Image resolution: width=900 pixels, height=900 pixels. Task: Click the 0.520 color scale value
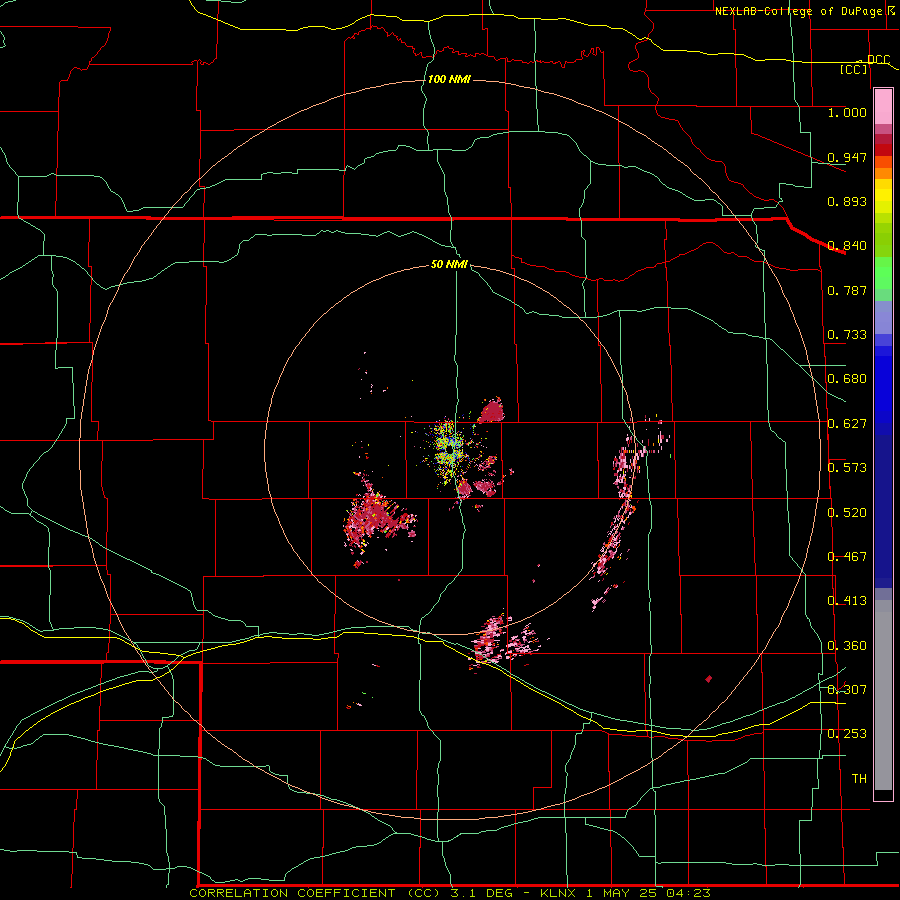coord(847,513)
